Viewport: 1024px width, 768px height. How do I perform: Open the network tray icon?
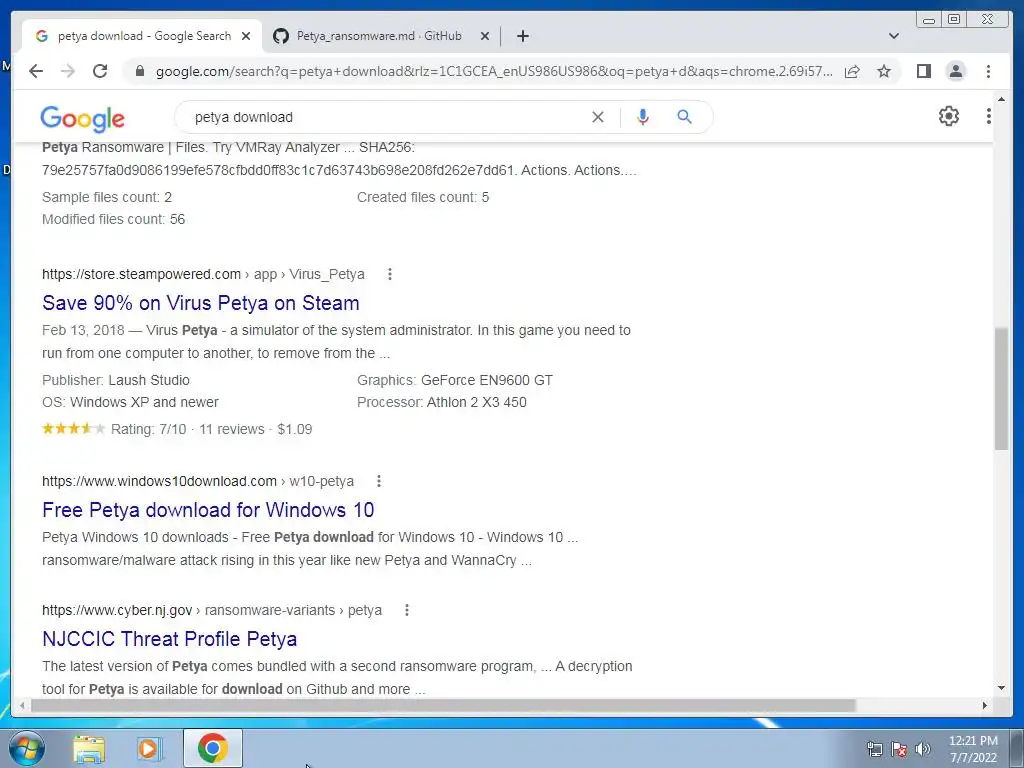[x=874, y=749]
